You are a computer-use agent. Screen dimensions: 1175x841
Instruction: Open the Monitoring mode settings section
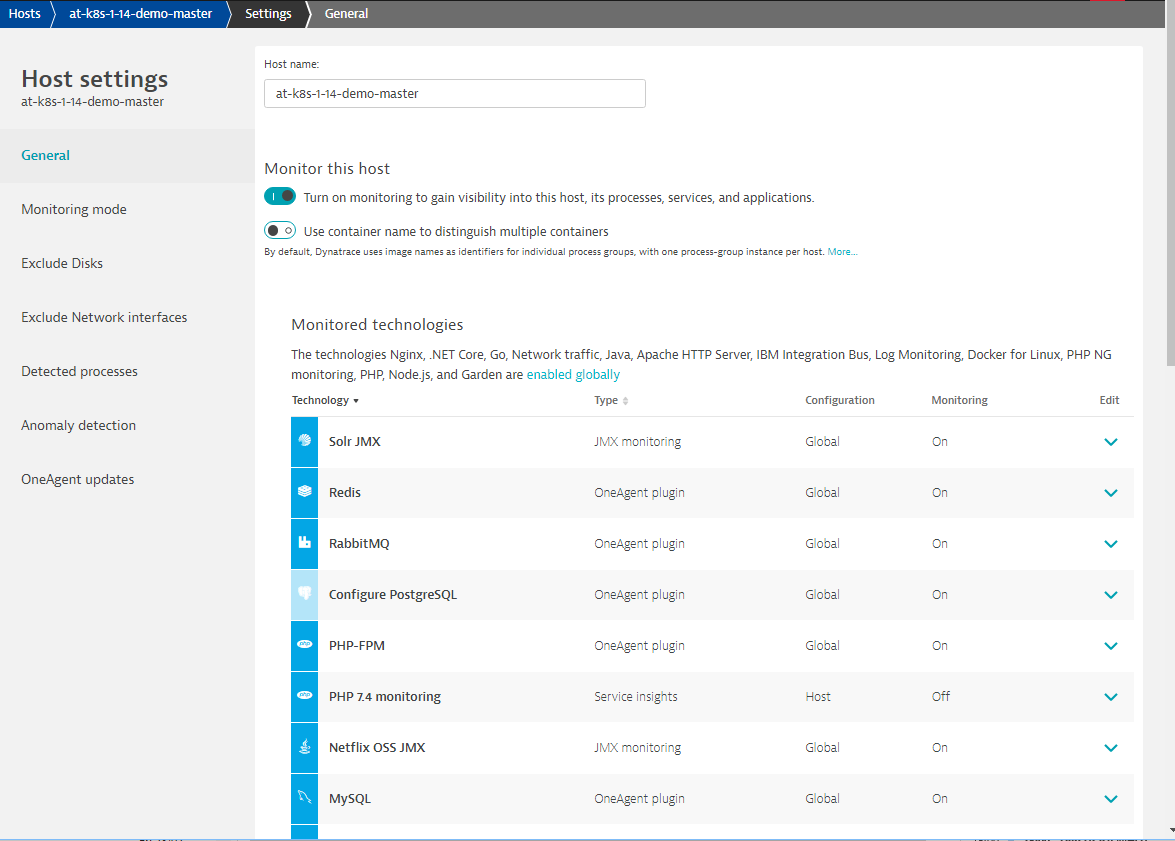pyautogui.click(x=74, y=209)
